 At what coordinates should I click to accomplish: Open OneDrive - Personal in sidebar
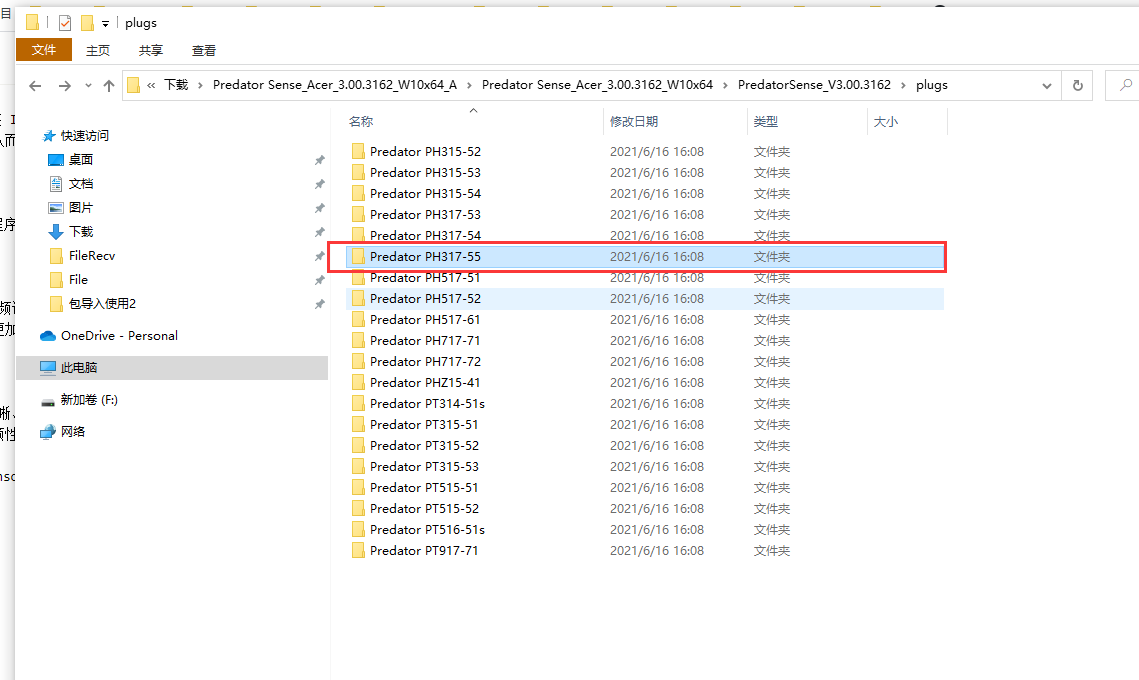(x=118, y=336)
